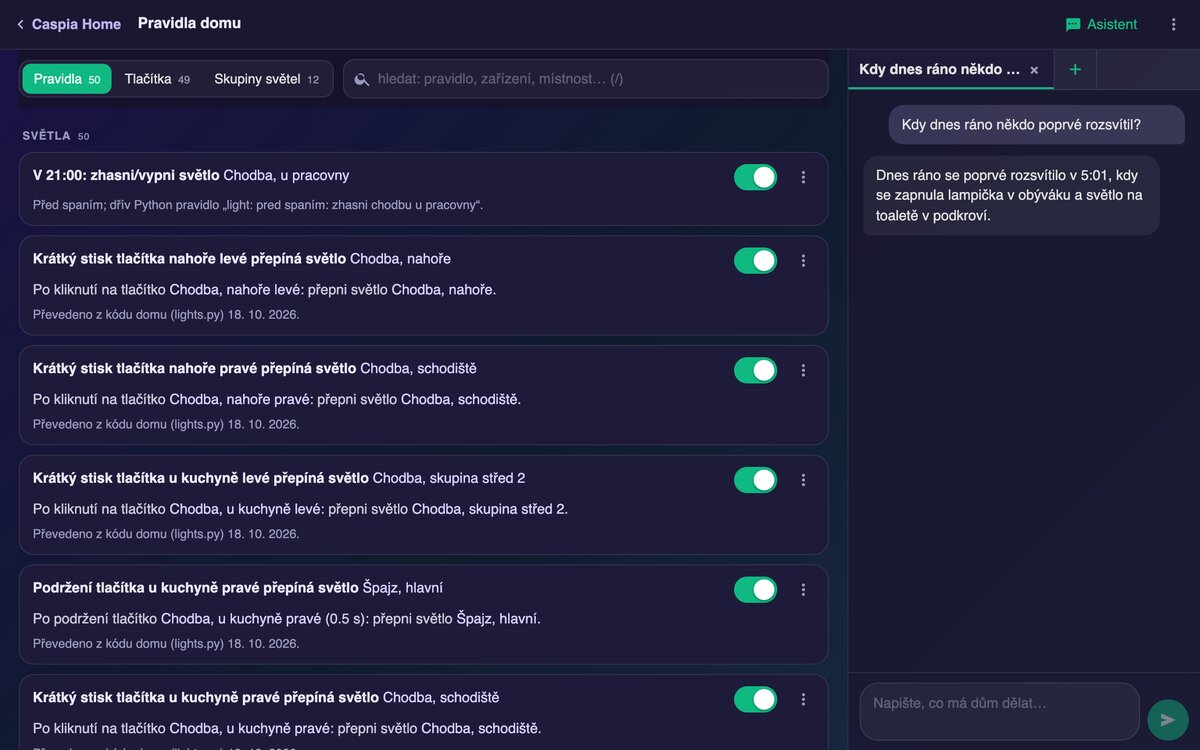Toggle off the 'nahoře pravé' schodiště rule

755,370
